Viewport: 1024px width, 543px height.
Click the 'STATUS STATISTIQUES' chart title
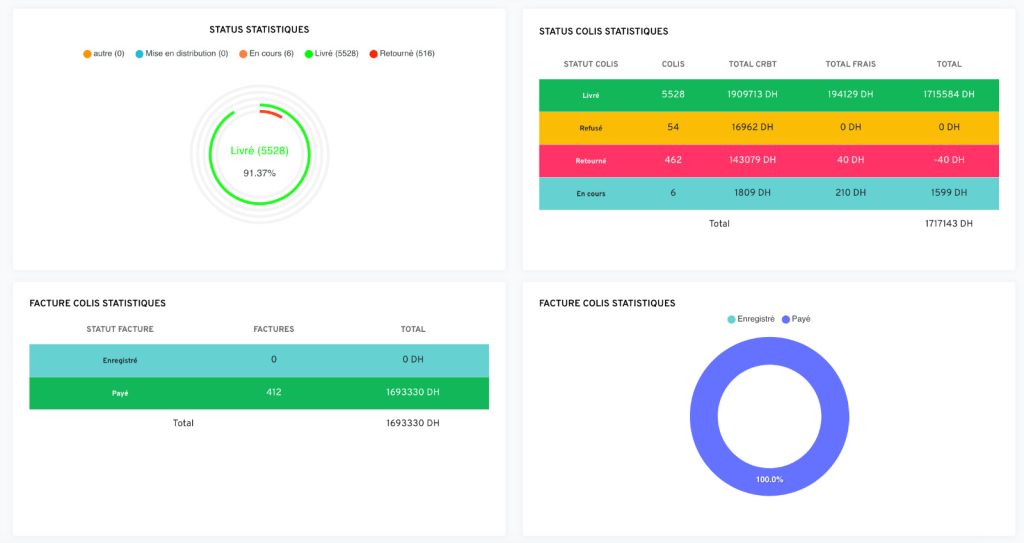tap(259, 29)
